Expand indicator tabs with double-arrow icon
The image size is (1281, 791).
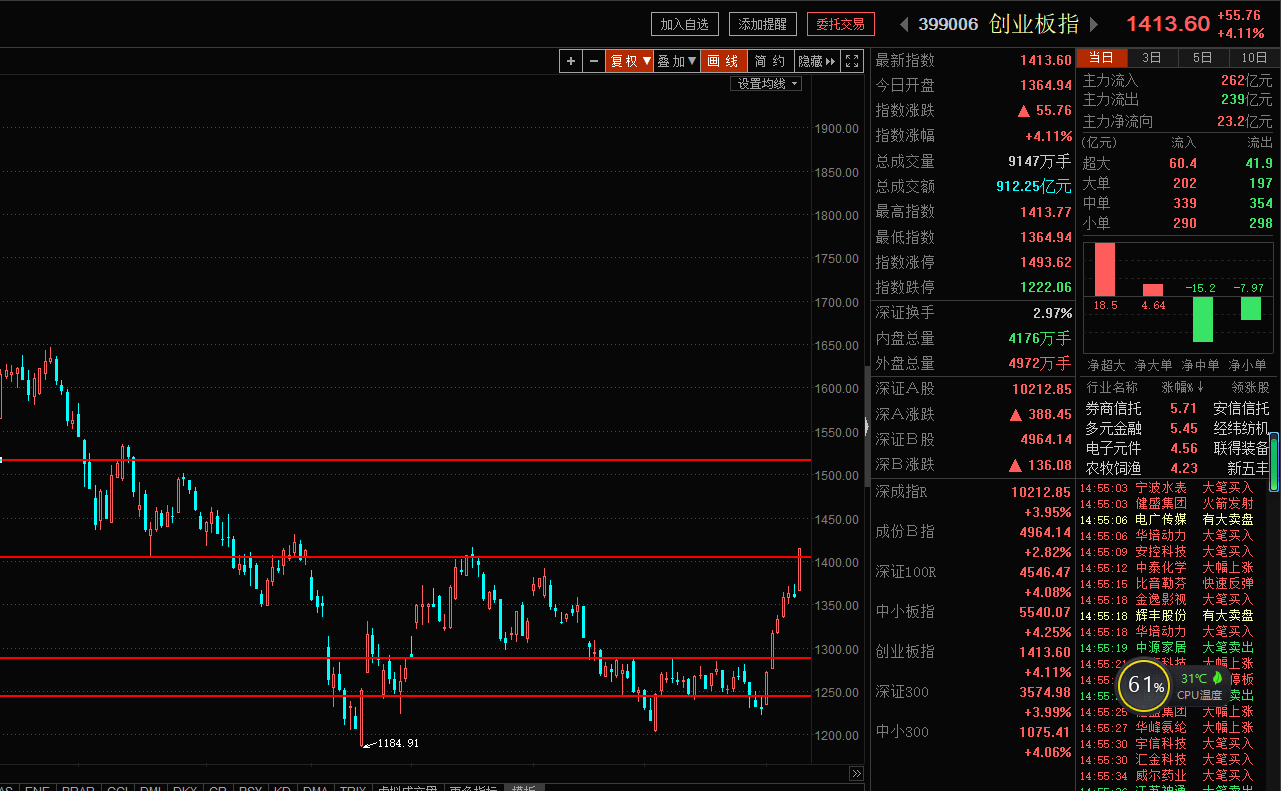click(856, 774)
